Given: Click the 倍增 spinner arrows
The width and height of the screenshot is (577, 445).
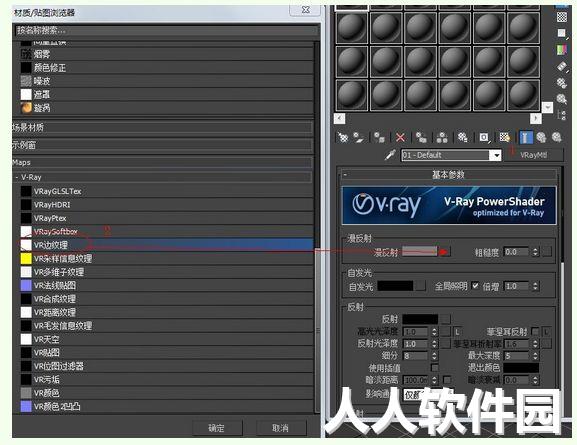Looking at the screenshot, I should pyautogui.click(x=535, y=286).
